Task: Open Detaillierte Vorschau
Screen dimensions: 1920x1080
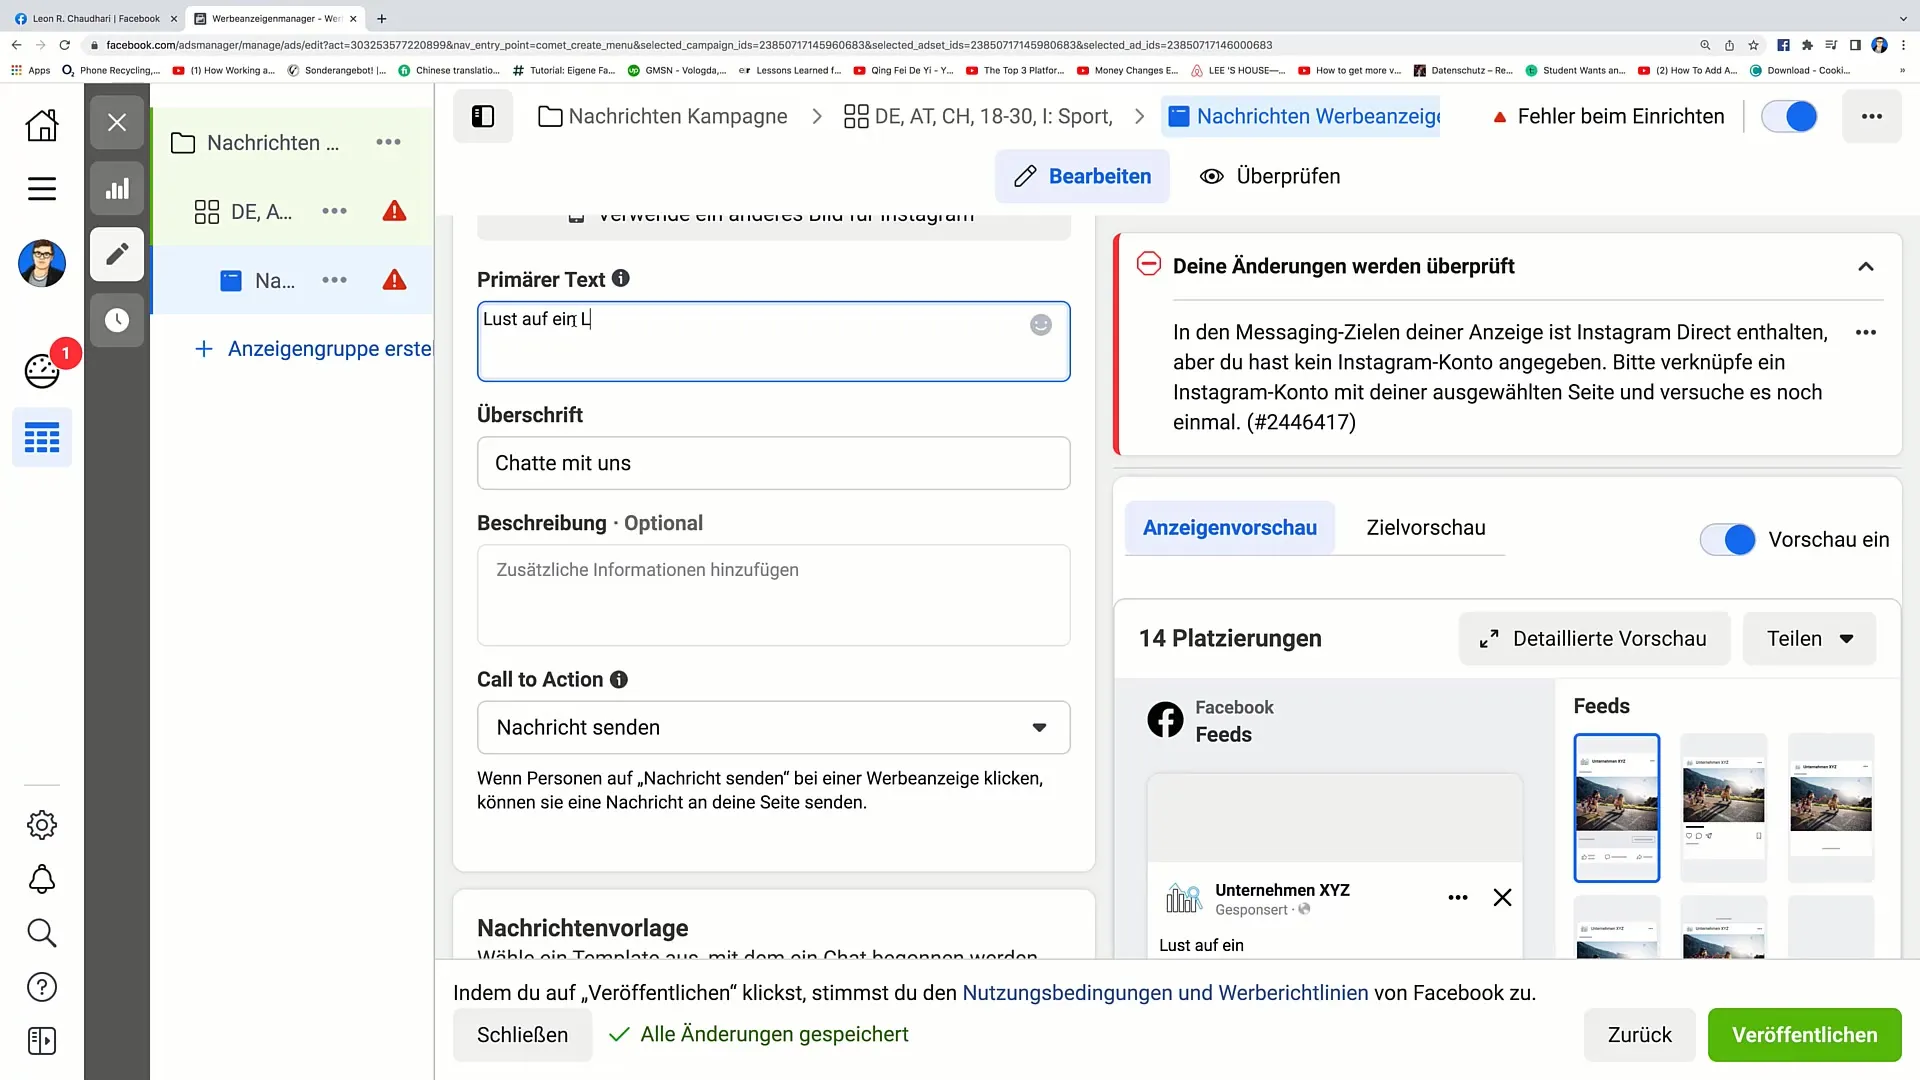Action: click(x=1594, y=638)
